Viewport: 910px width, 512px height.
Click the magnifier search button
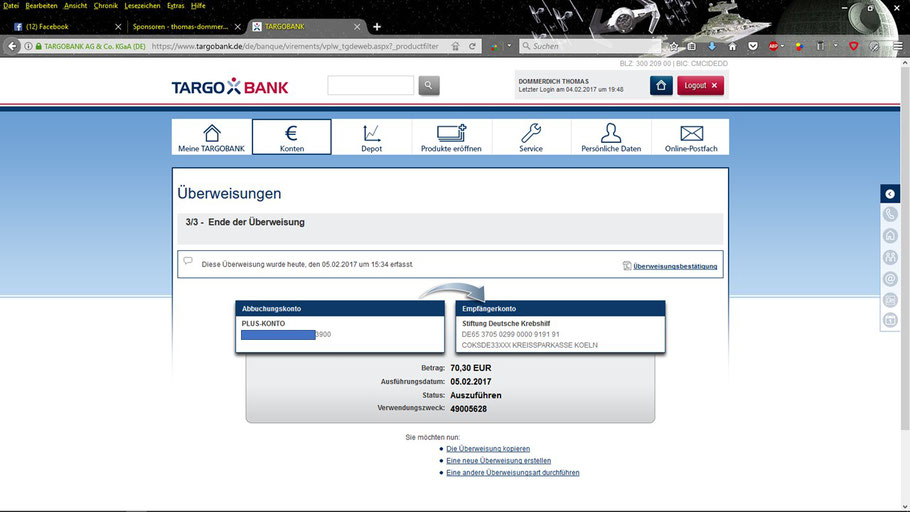point(429,85)
